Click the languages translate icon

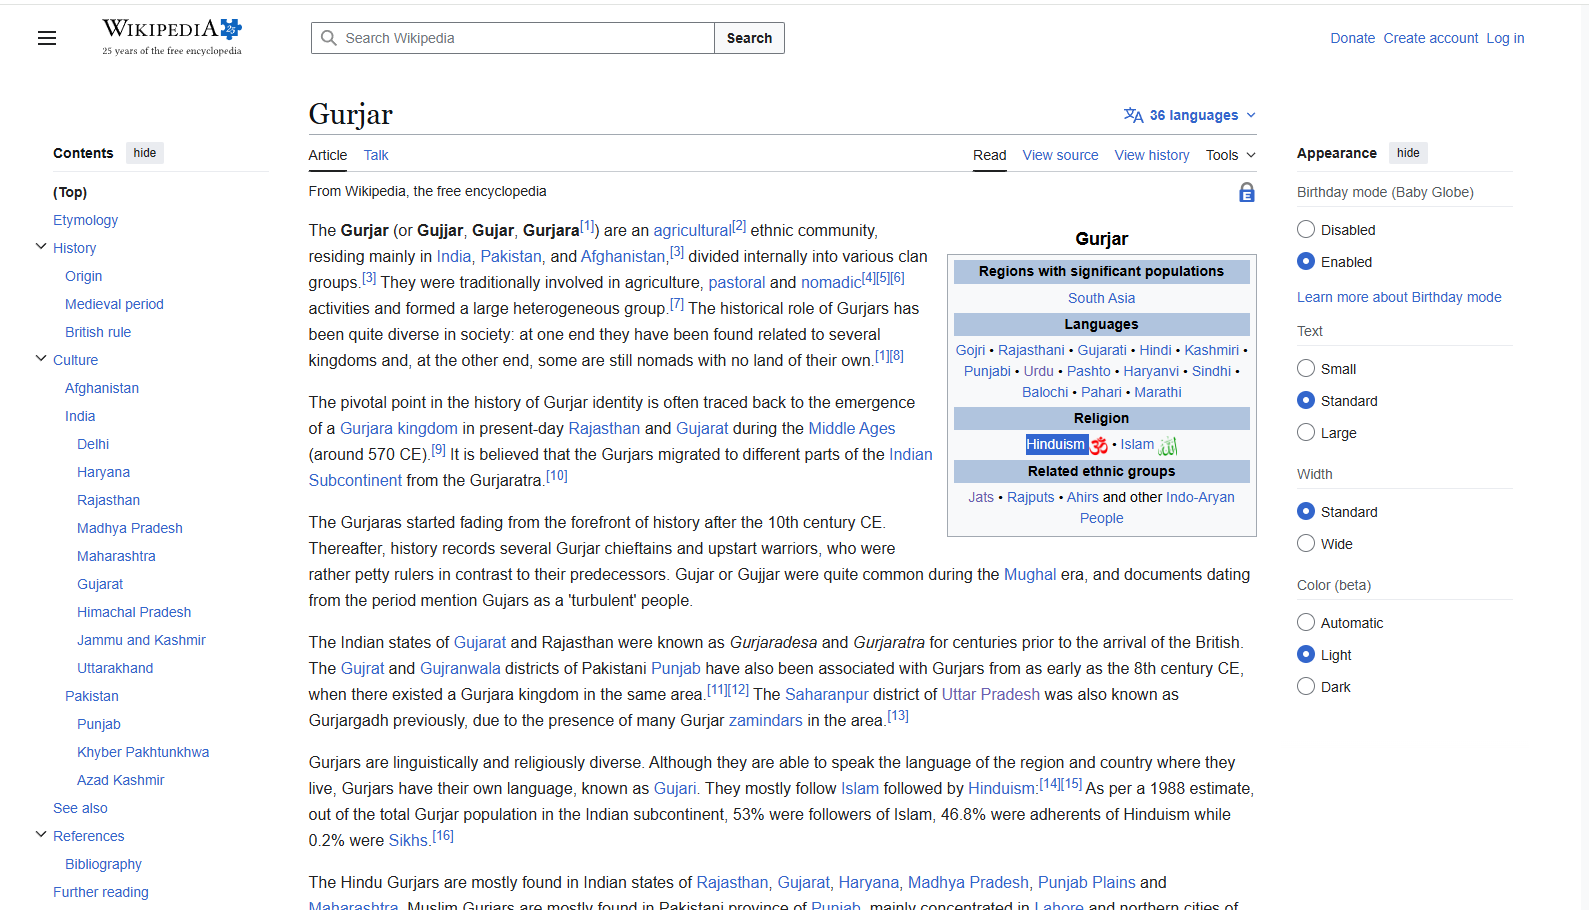[1133, 115]
